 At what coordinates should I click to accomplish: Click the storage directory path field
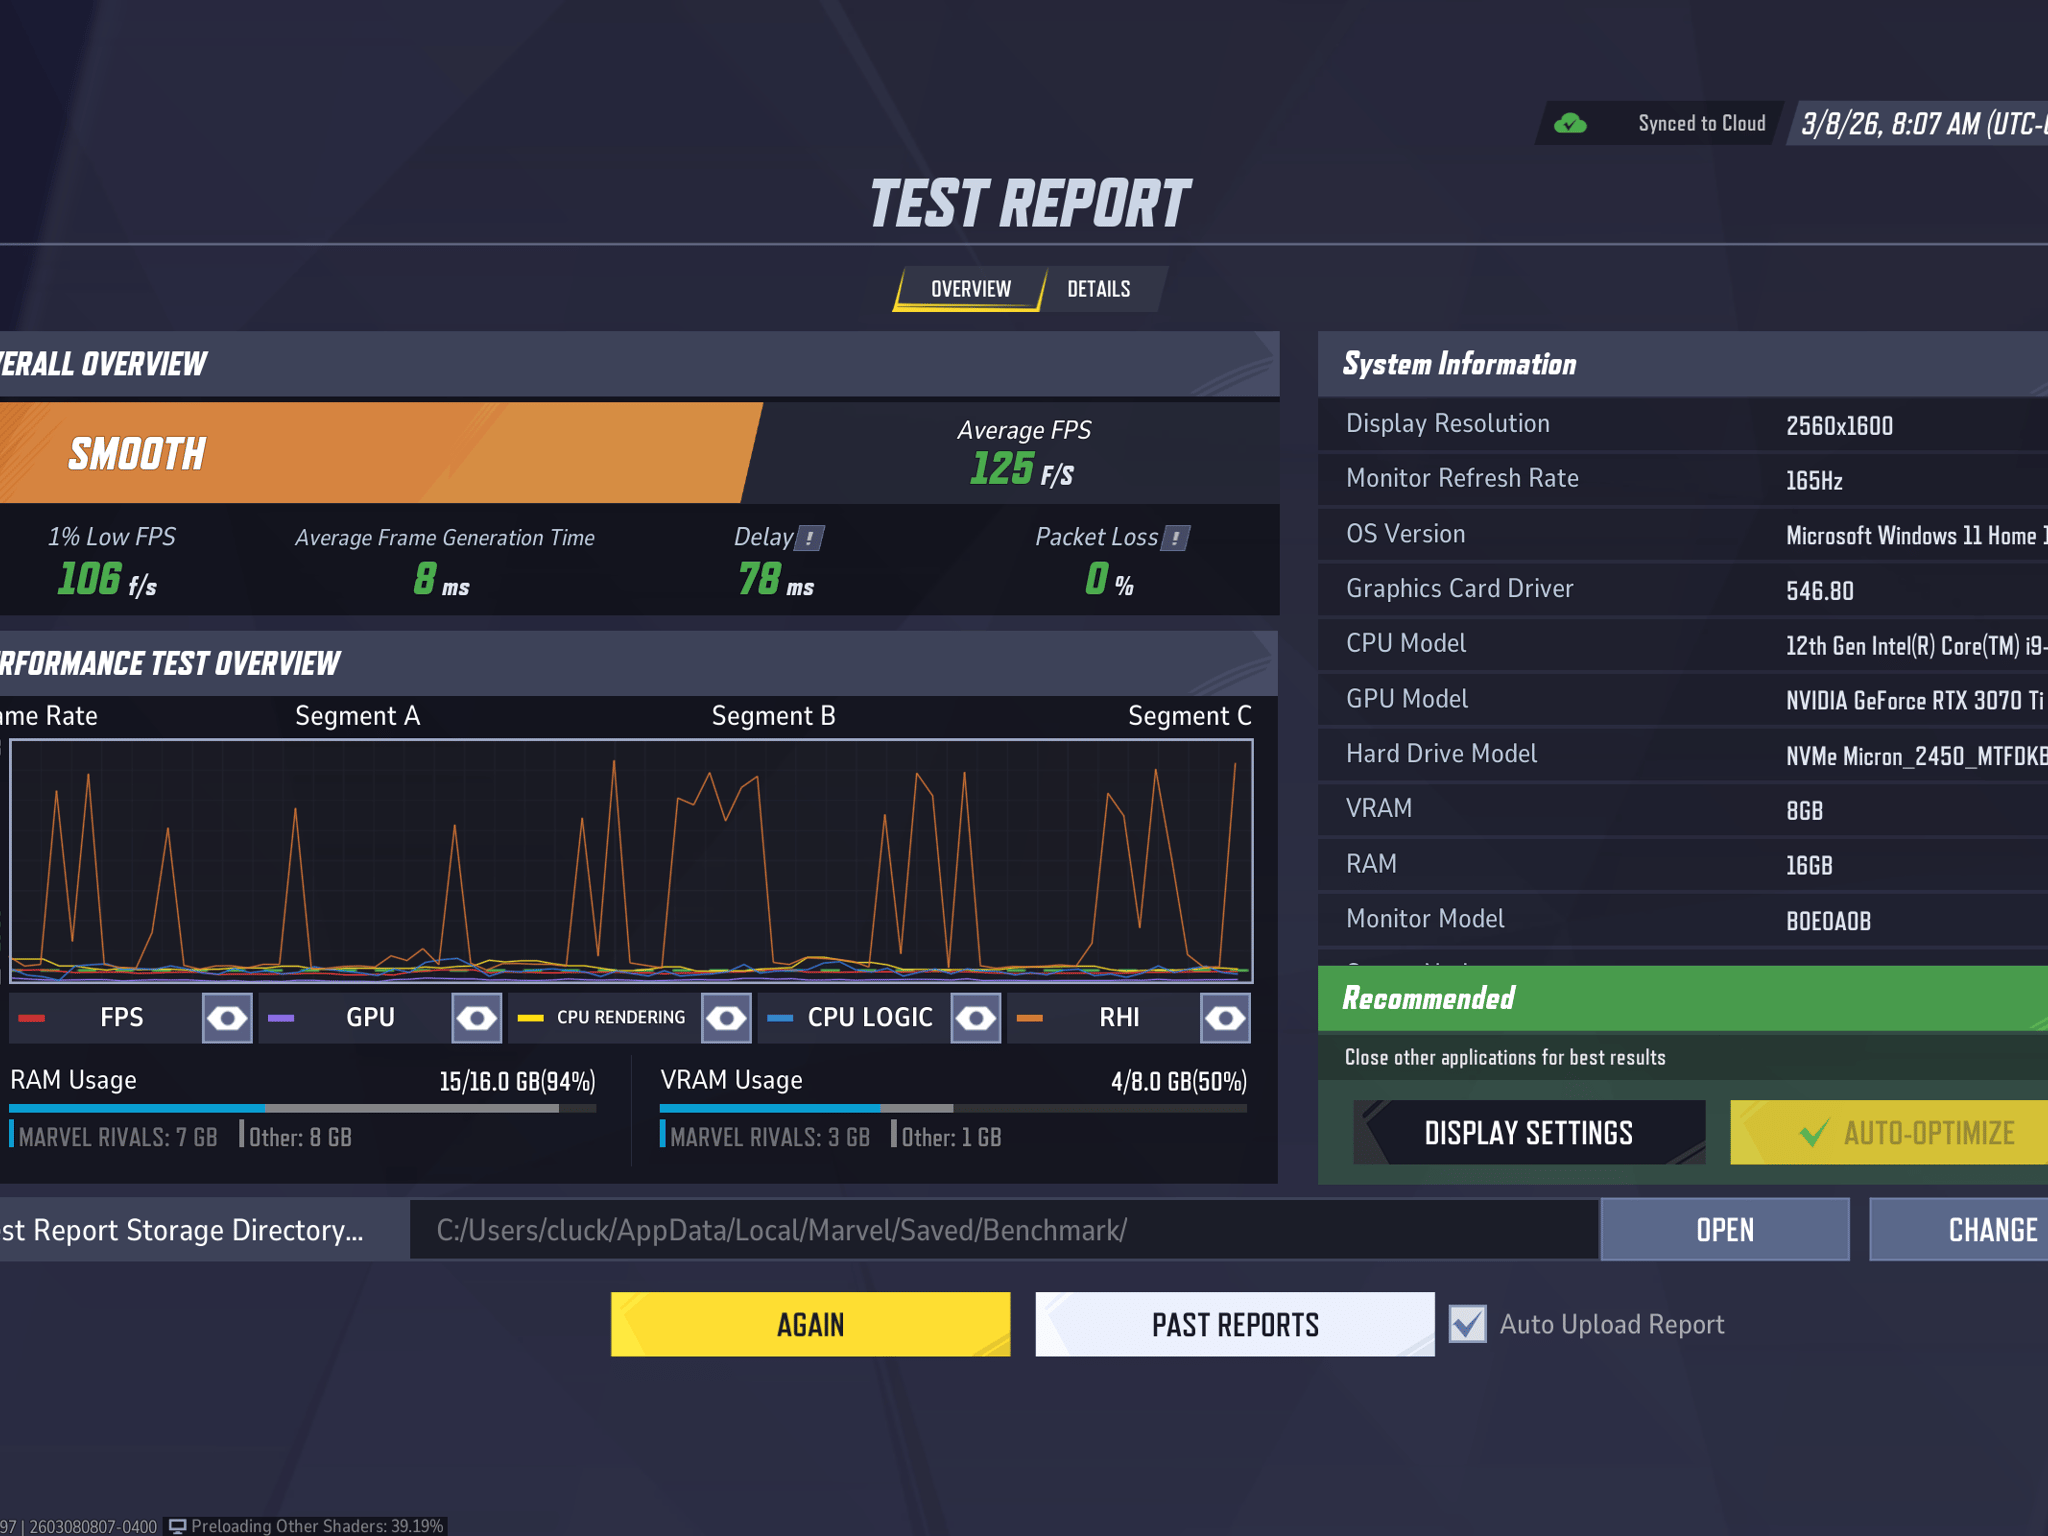(1003, 1229)
